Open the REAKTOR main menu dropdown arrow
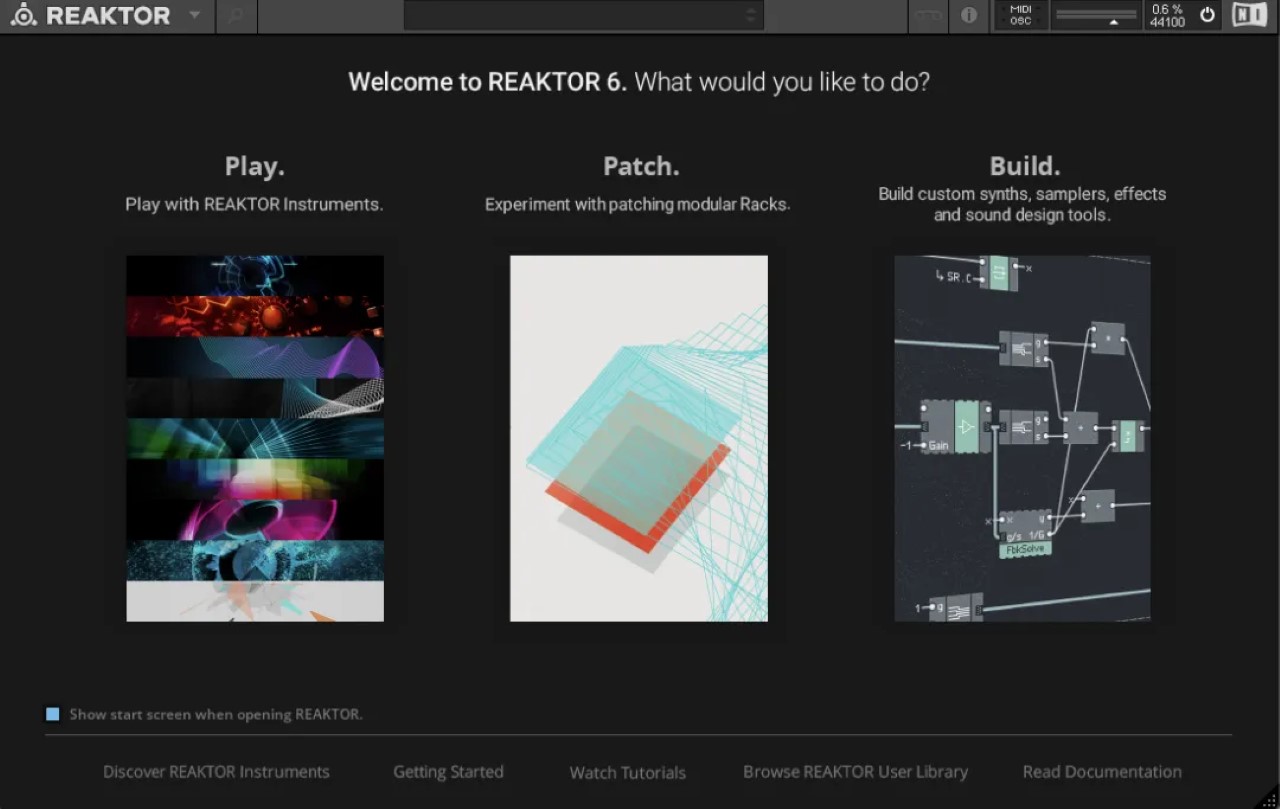This screenshot has height=809, width=1280. (x=194, y=16)
